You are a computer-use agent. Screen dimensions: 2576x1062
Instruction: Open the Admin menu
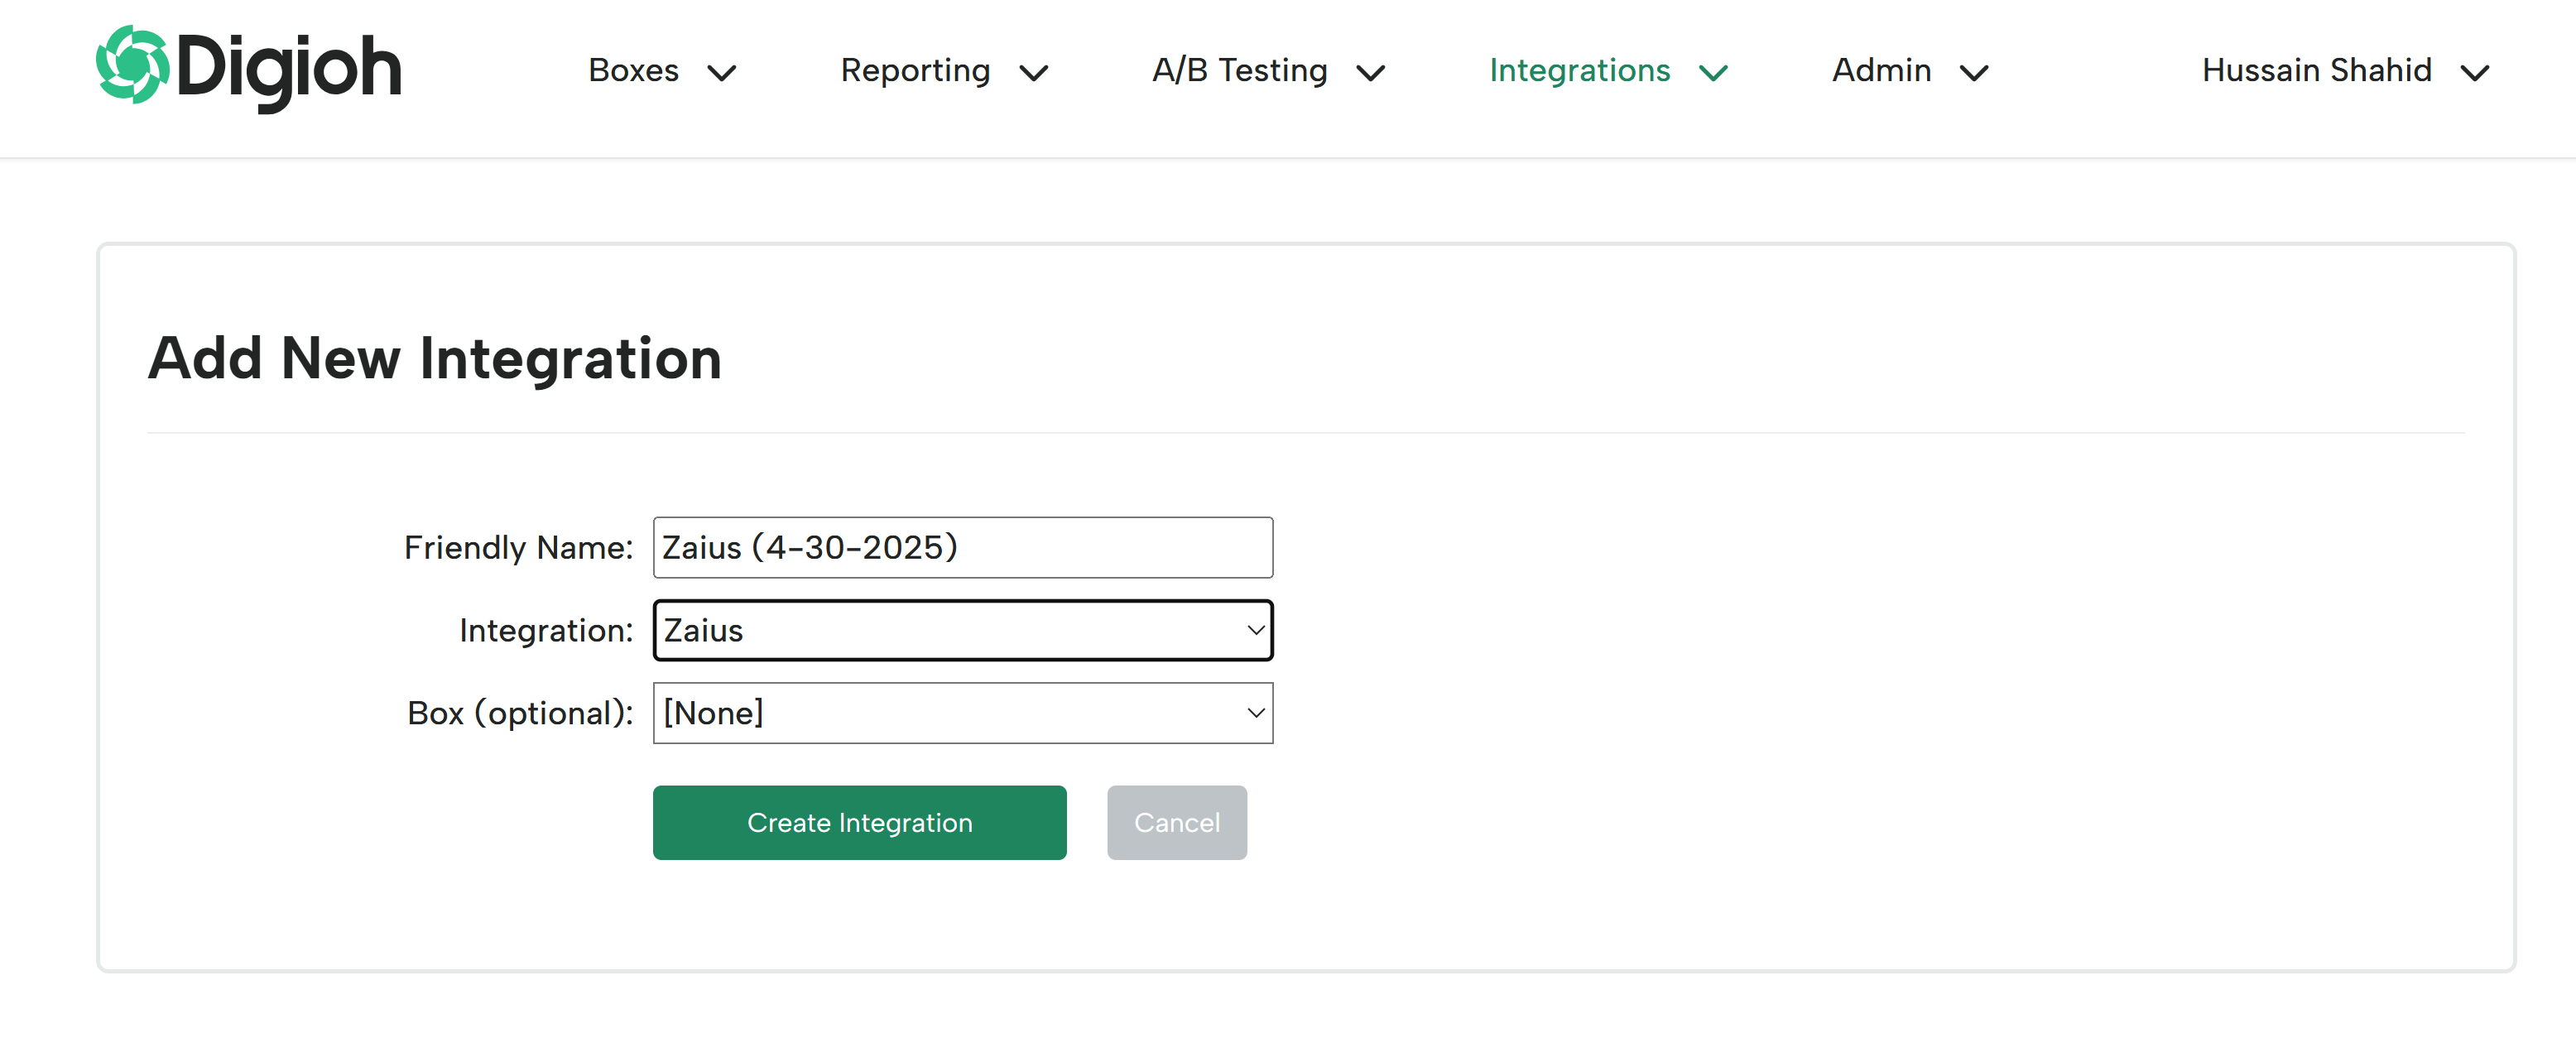tap(1910, 71)
